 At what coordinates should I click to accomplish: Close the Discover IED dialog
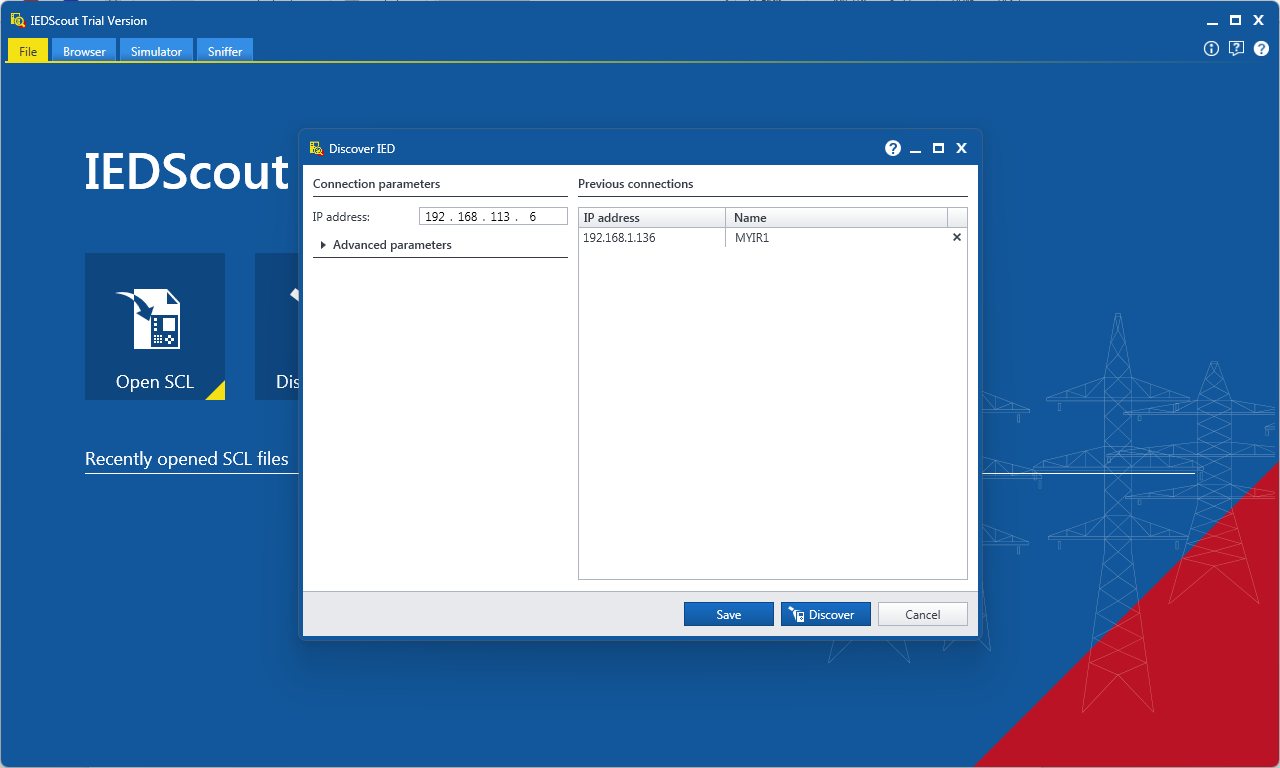click(x=961, y=148)
